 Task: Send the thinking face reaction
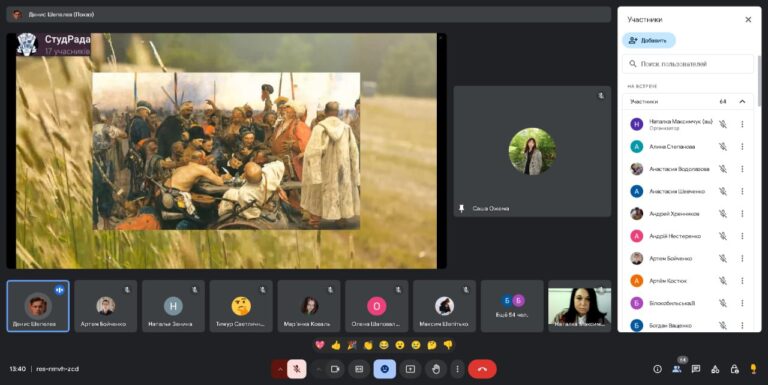(432, 345)
